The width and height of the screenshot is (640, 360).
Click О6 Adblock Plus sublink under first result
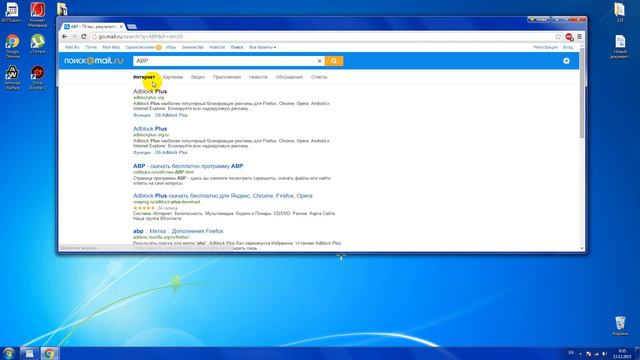click(x=171, y=116)
